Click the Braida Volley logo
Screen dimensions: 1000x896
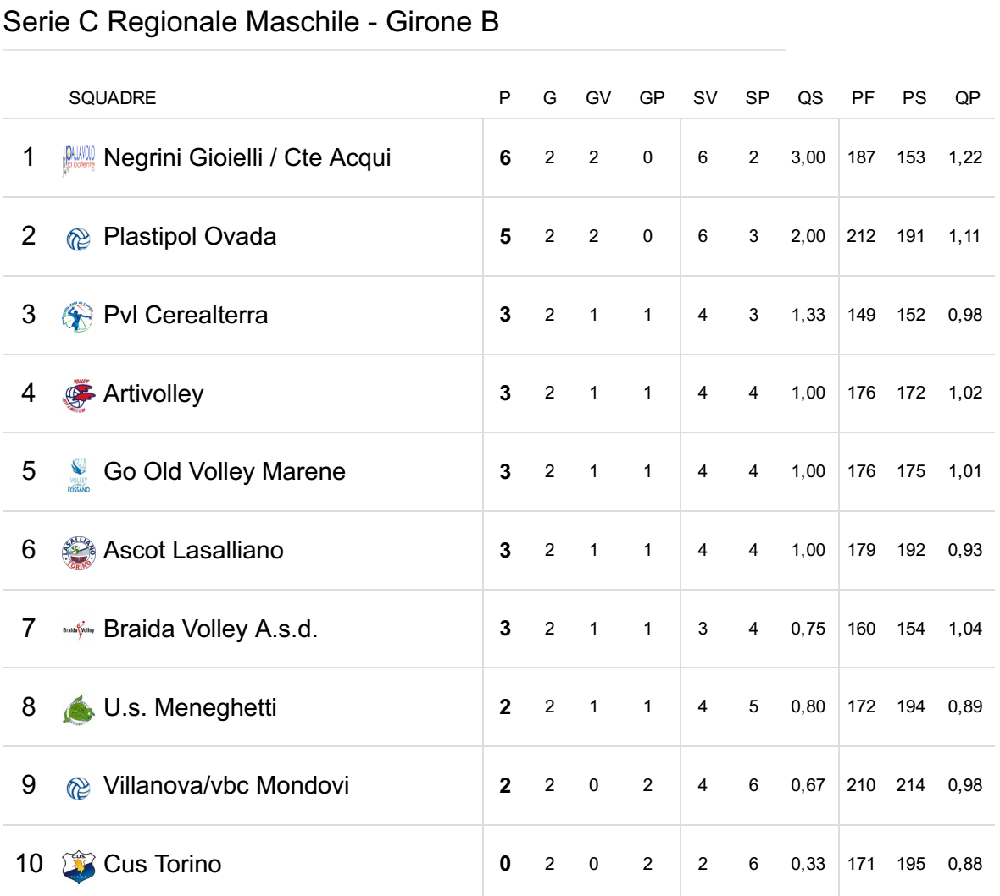(79, 630)
